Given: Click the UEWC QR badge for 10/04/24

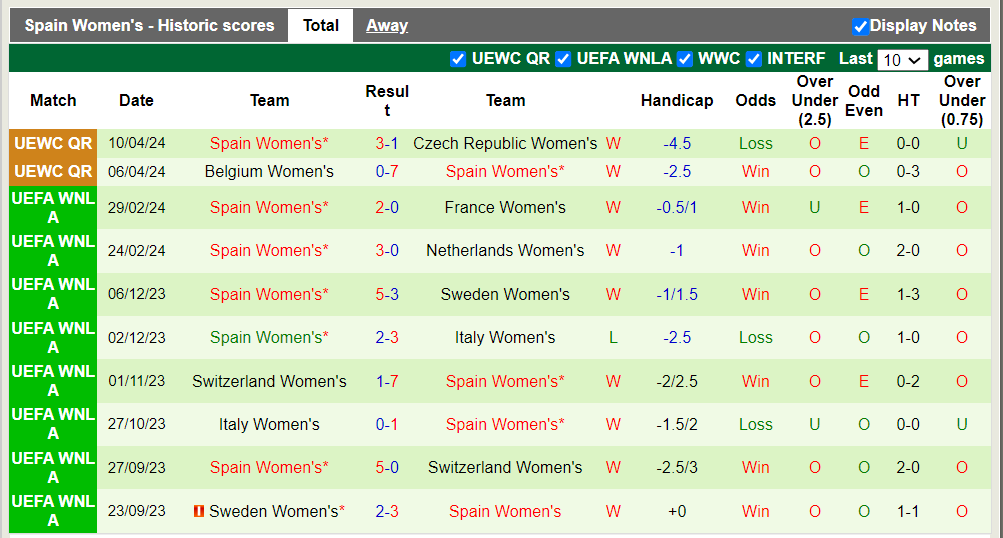Looking at the screenshot, I should coord(53,144).
